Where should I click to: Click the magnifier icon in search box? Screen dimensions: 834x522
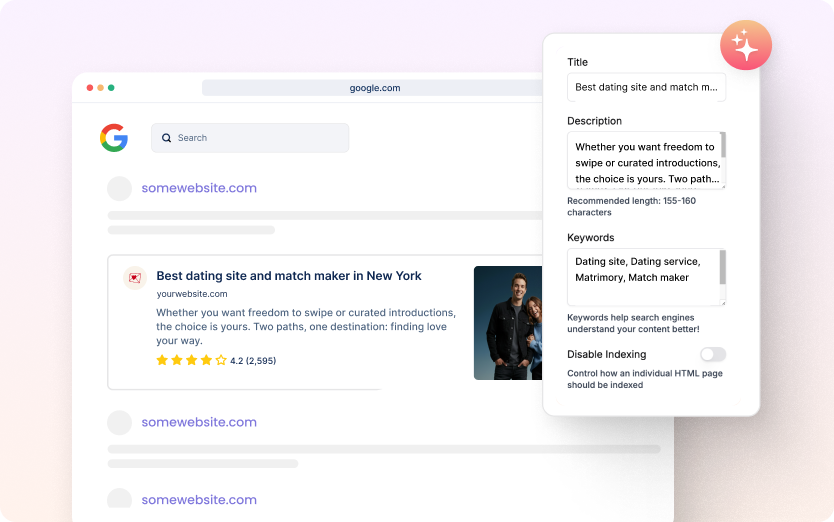tap(167, 138)
